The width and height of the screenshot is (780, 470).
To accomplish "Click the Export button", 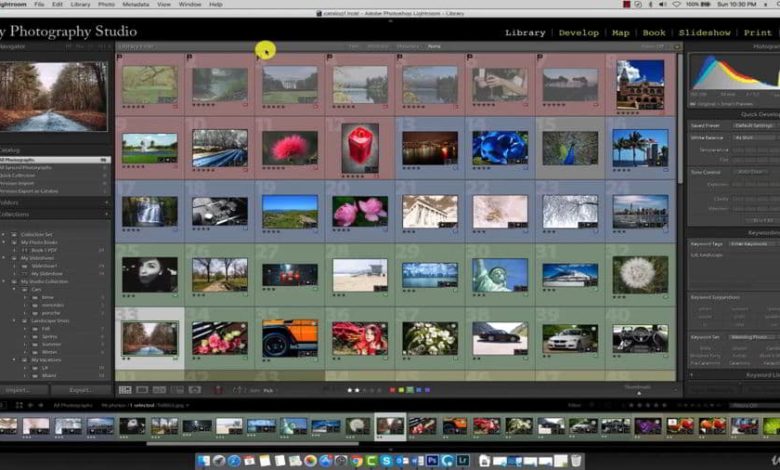I will click(x=81, y=390).
